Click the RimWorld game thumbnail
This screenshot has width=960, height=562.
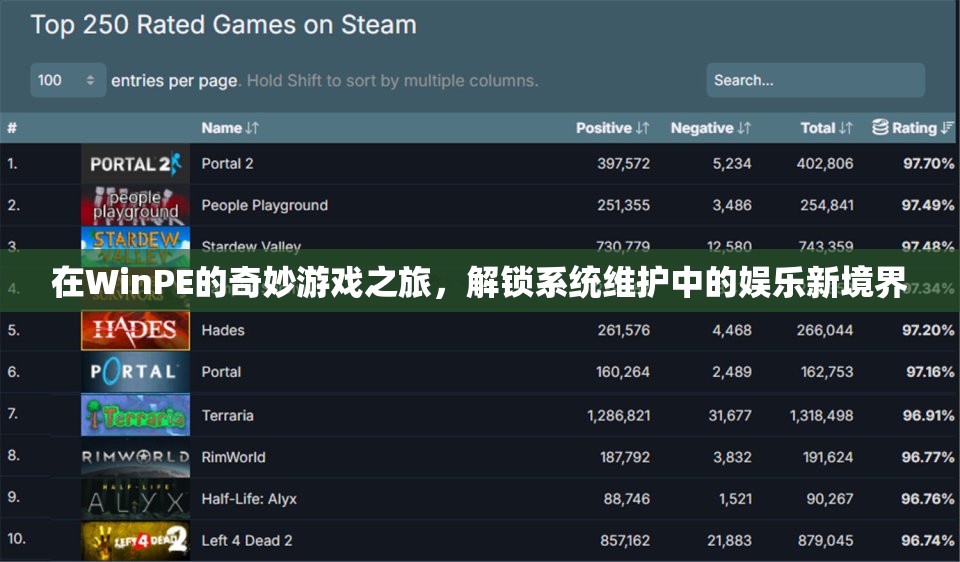tap(135, 457)
